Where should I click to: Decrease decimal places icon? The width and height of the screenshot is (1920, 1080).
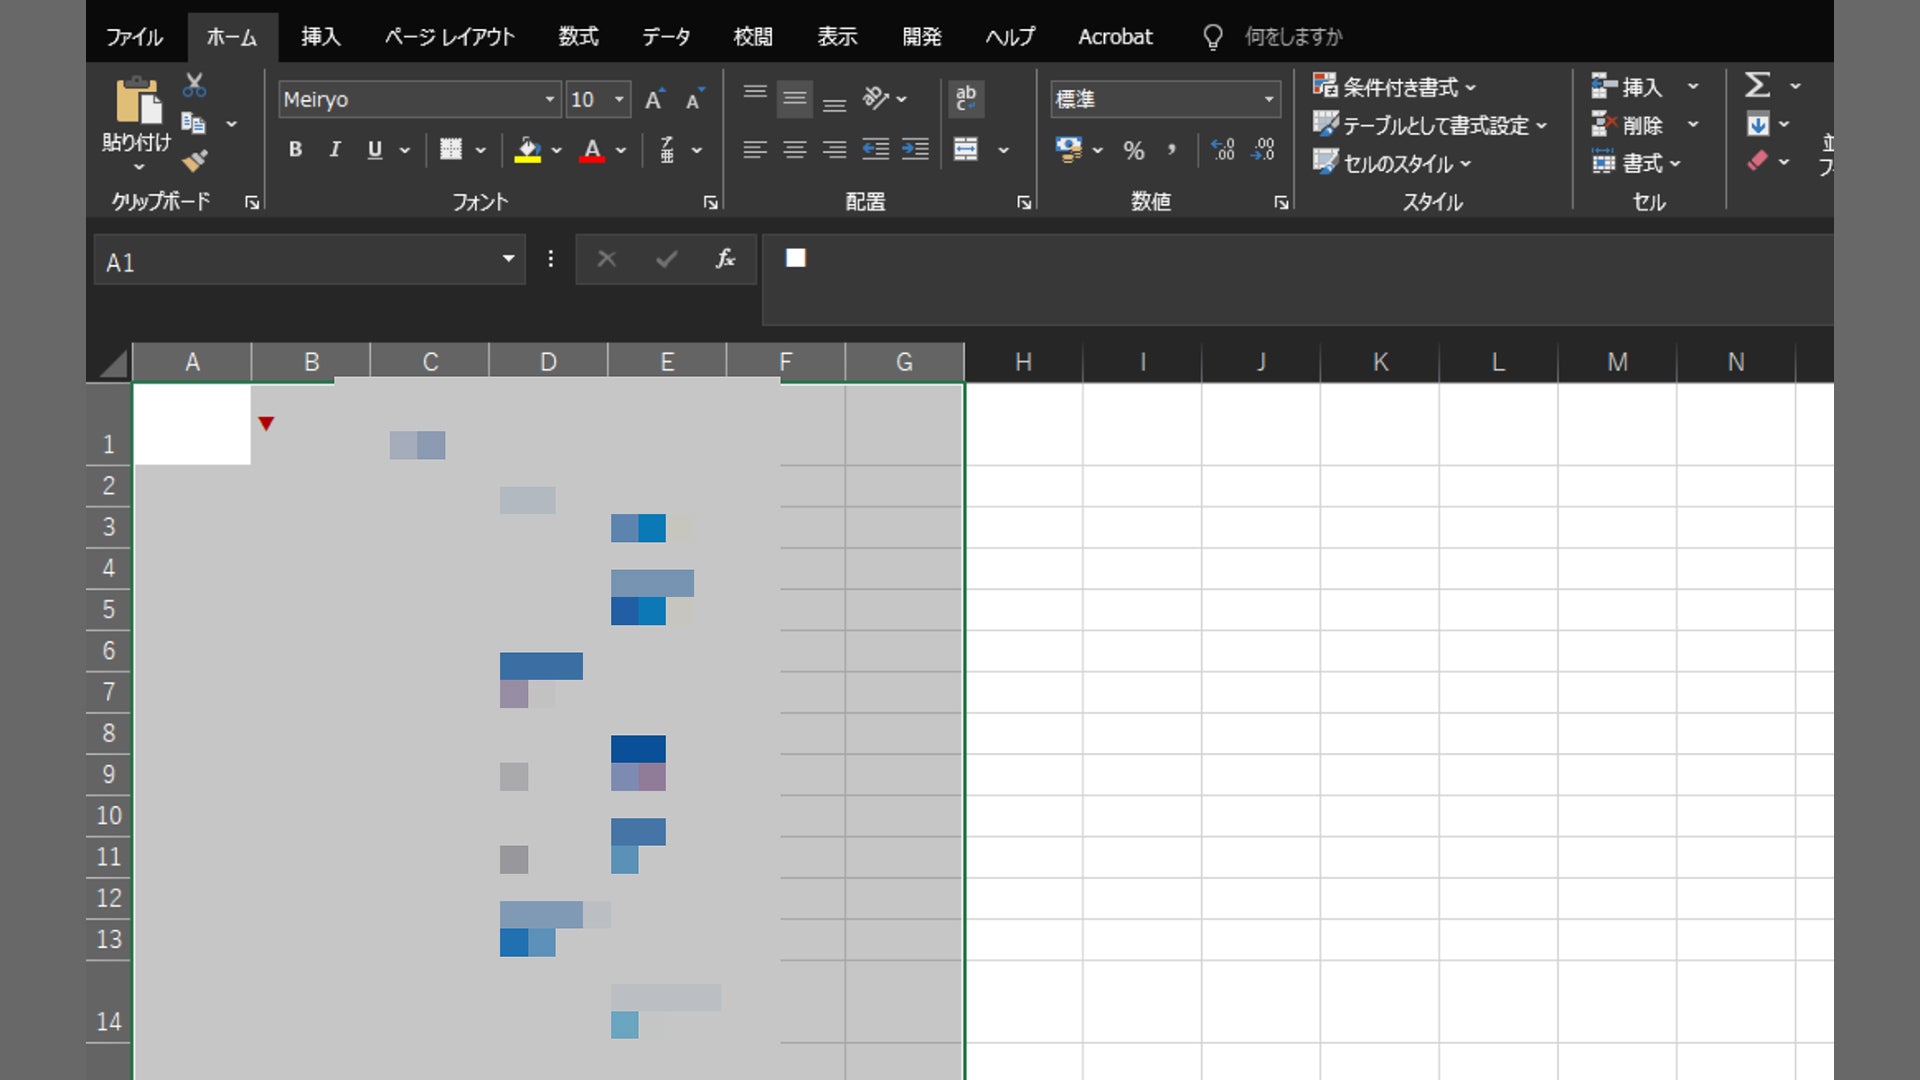[x=1263, y=150]
